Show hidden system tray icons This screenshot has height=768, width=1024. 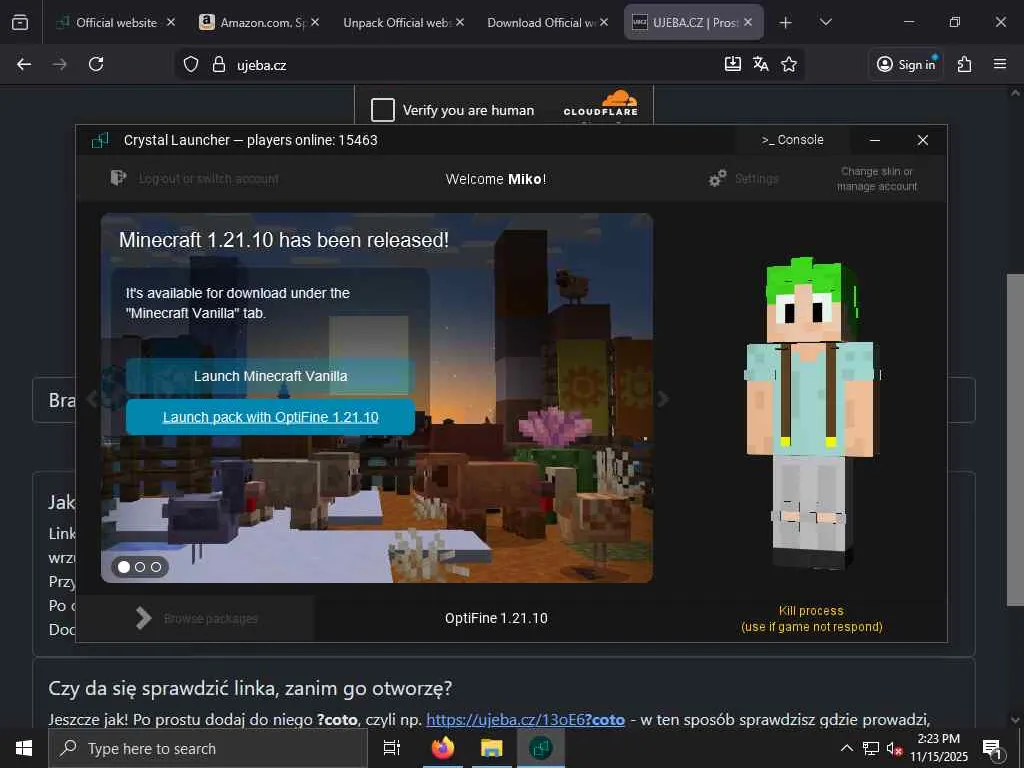point(846,748)
